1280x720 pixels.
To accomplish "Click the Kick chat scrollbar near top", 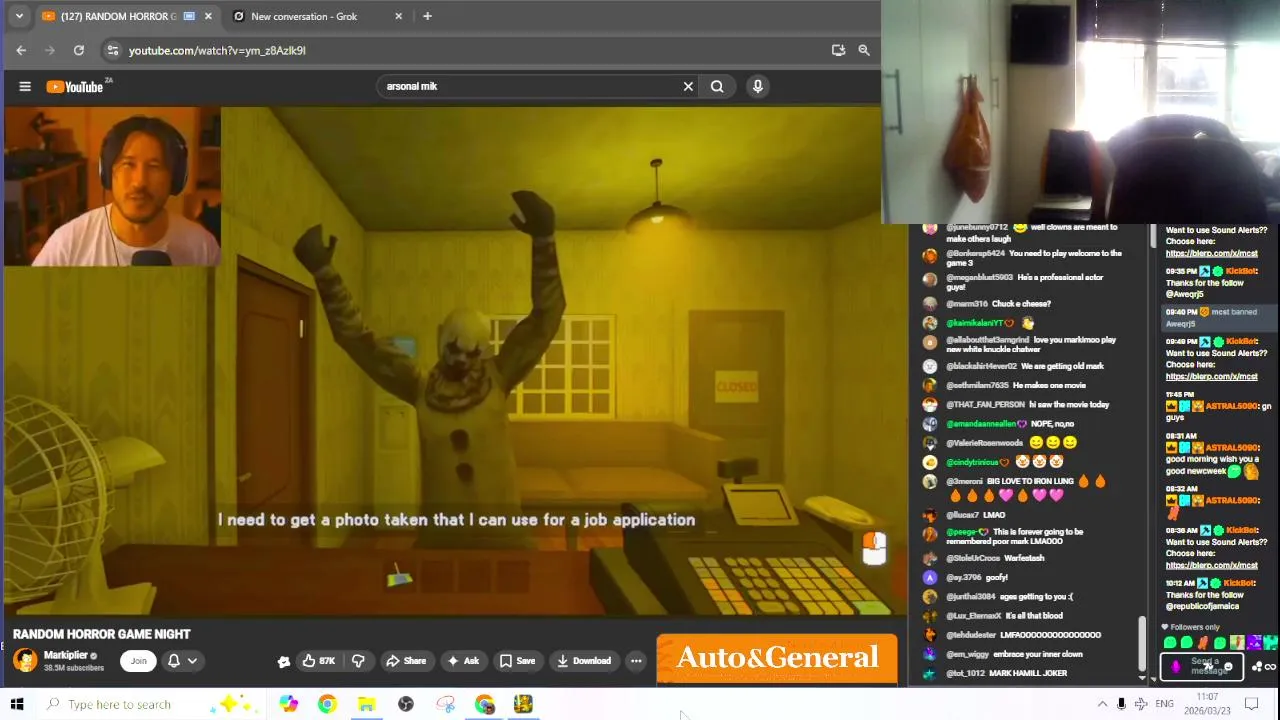I will (1153, 236).
